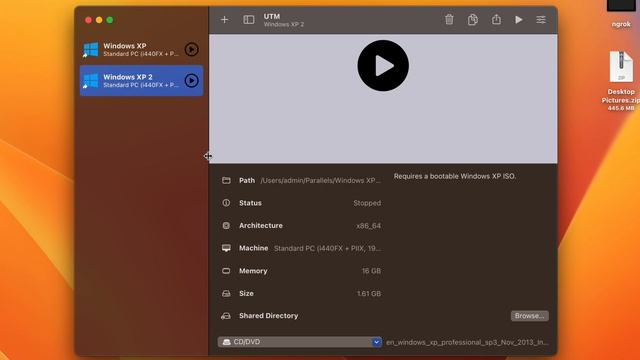Click the green zoom window button
Viewport: 640px width, 360px height.
(x=110, y=20)
